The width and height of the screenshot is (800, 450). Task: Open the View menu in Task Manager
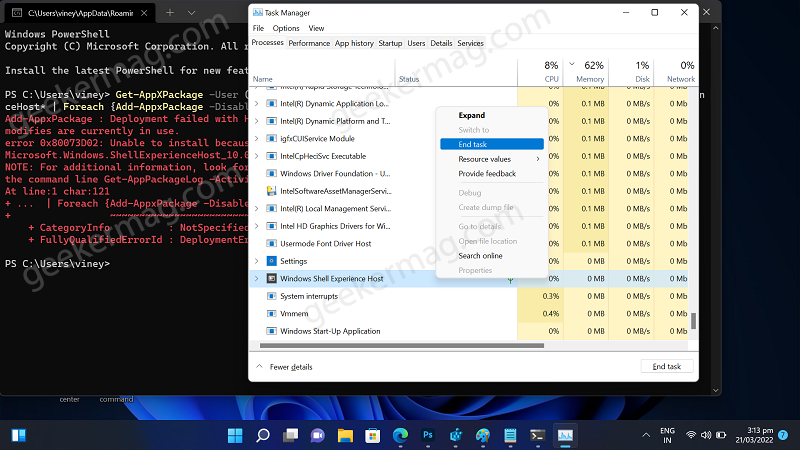(x=316, y=28)
